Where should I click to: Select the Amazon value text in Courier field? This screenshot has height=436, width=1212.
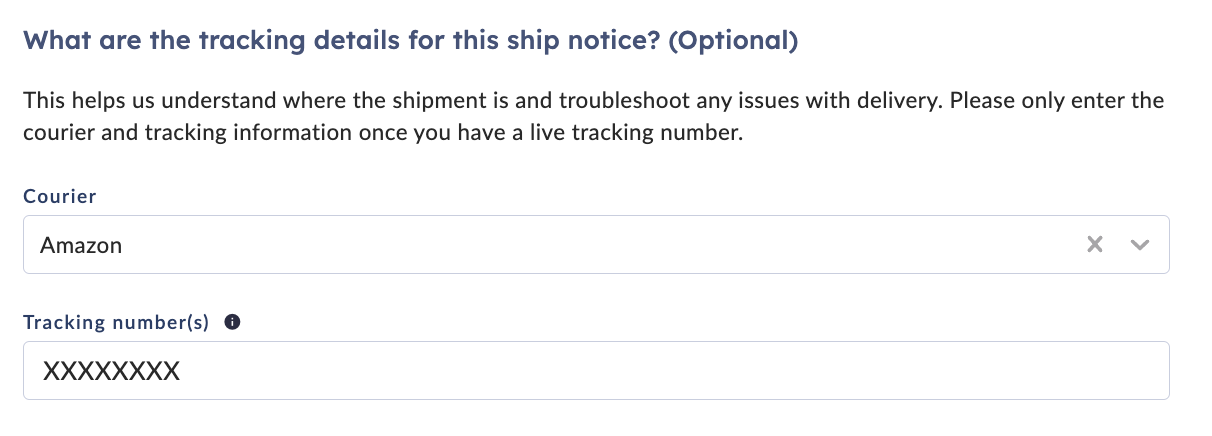tap(81, 245)
